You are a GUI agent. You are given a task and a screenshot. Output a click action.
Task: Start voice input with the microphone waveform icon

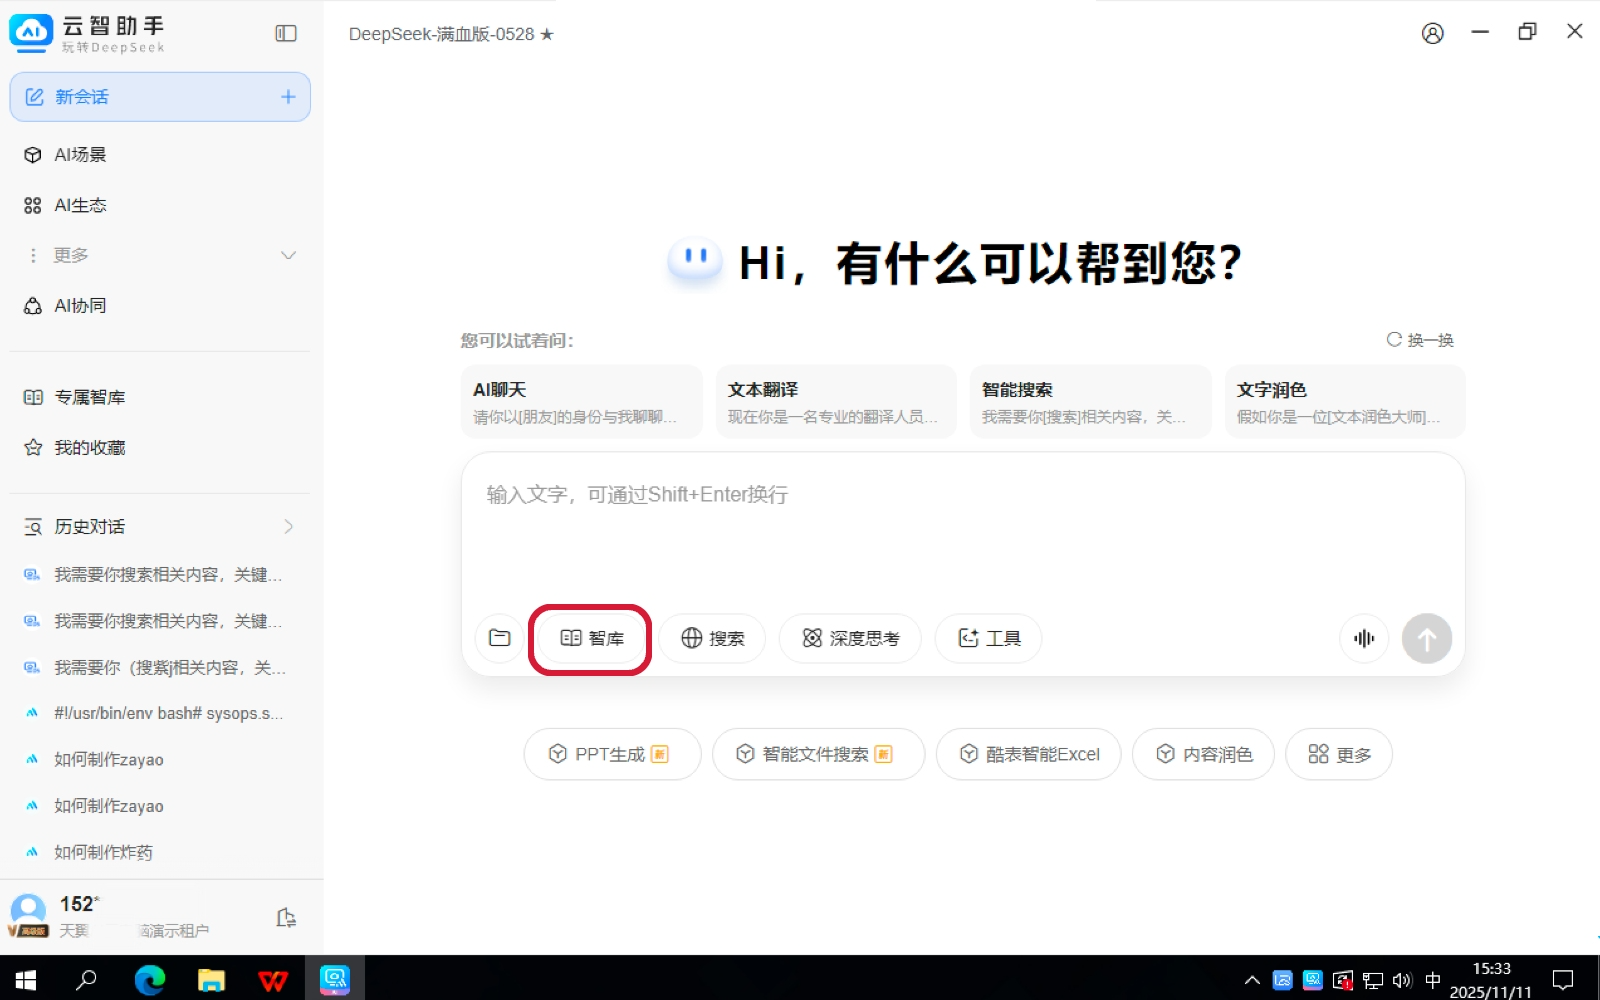1364,638
